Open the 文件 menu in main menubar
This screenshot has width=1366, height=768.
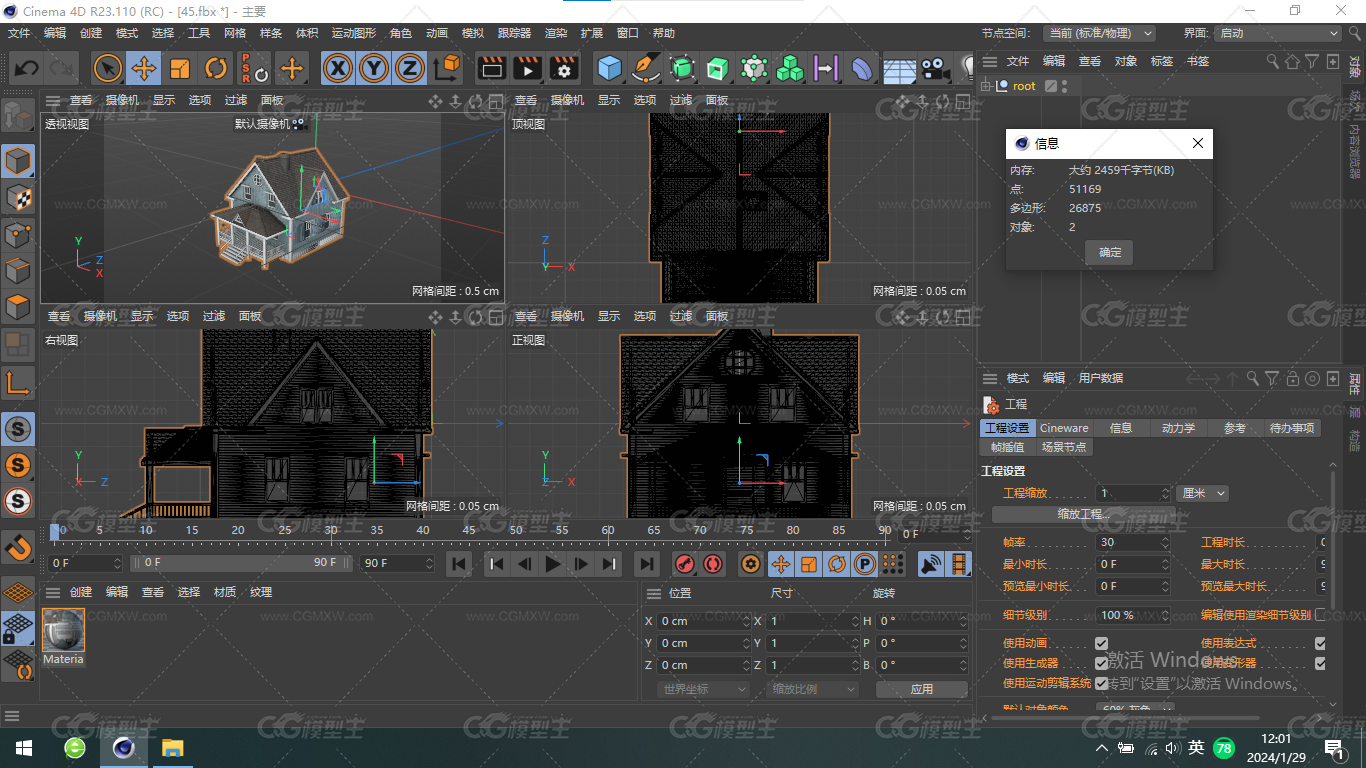[x=19, y=33]
